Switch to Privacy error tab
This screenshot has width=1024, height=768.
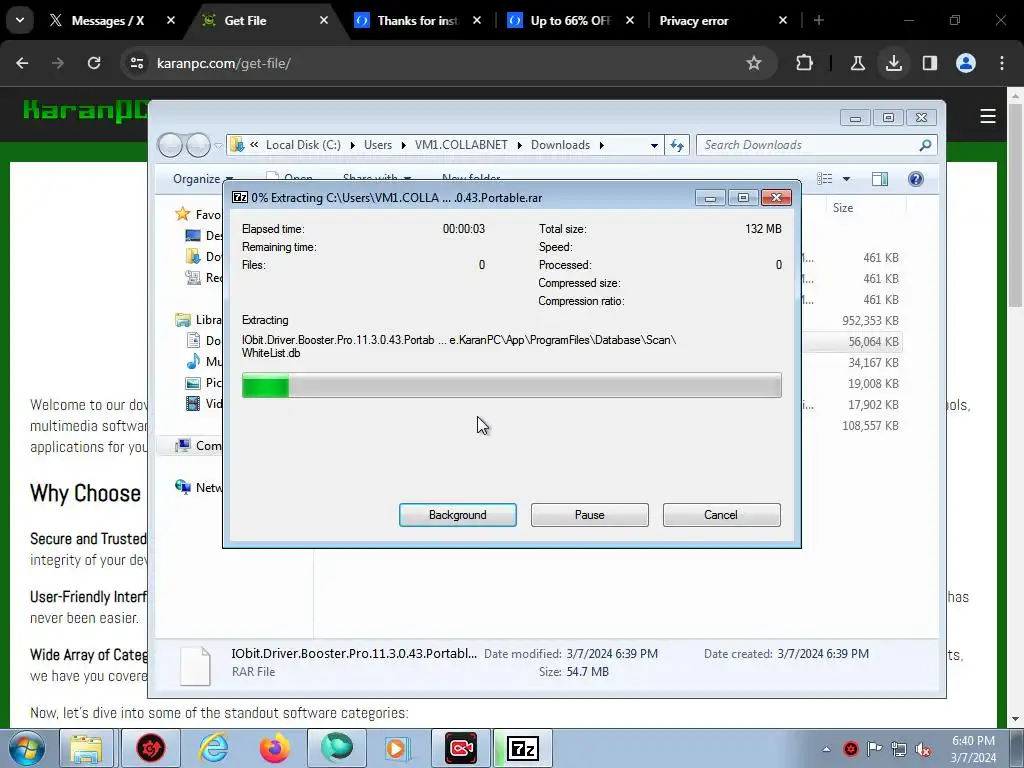coord(694,21)
